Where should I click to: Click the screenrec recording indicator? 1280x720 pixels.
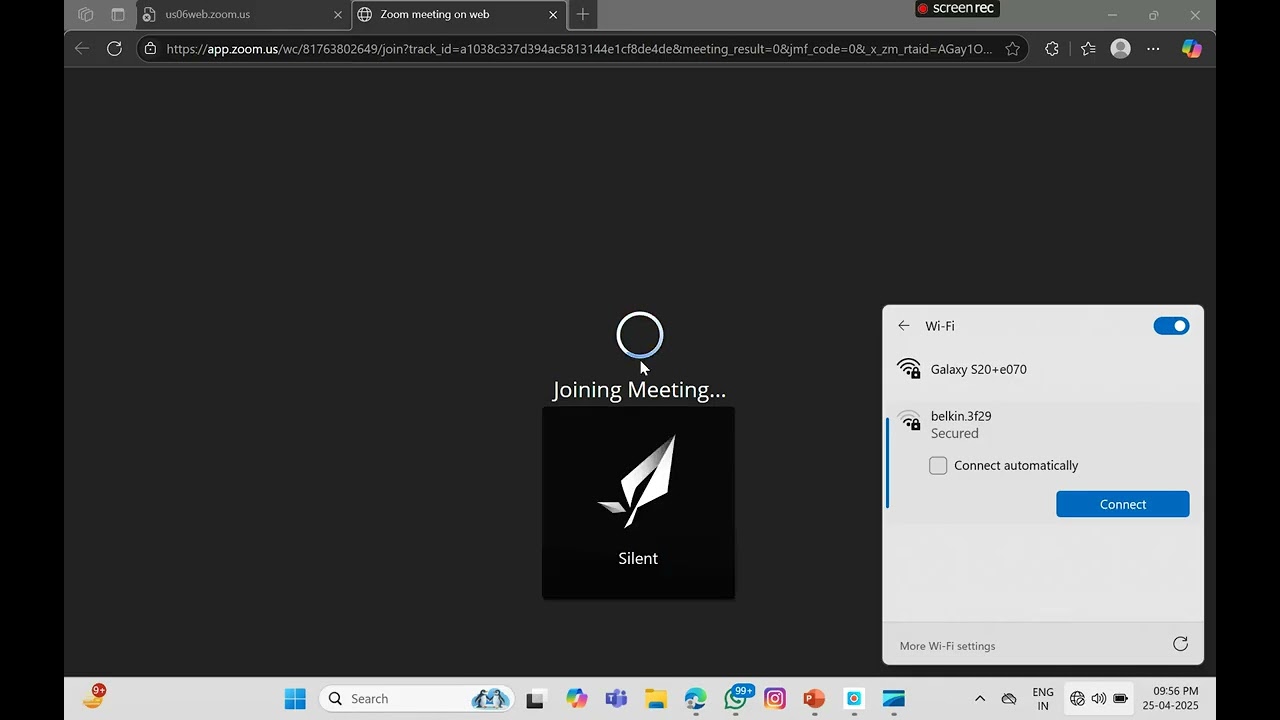pyautogui.click(x=957, y=8)
